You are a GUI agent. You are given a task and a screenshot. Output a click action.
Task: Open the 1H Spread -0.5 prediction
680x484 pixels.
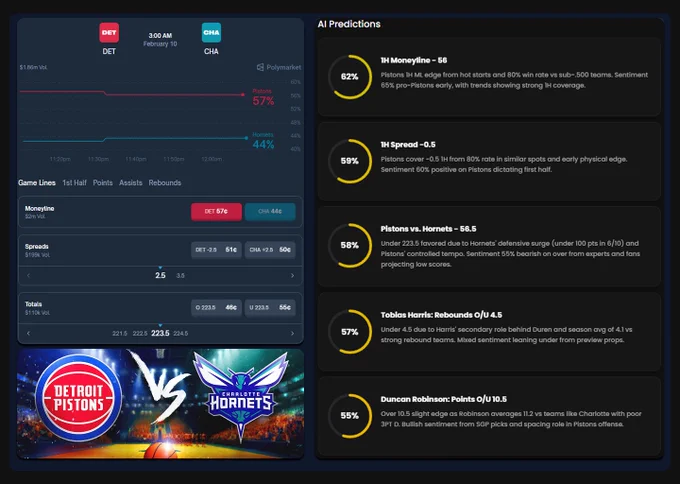(489, 161)
